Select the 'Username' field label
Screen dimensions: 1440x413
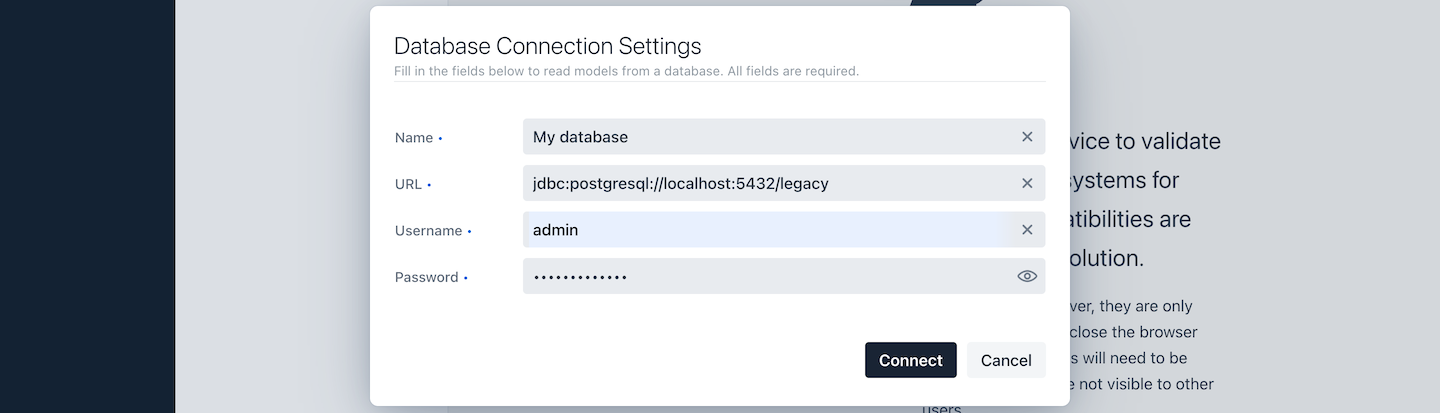tap(428, 231)
